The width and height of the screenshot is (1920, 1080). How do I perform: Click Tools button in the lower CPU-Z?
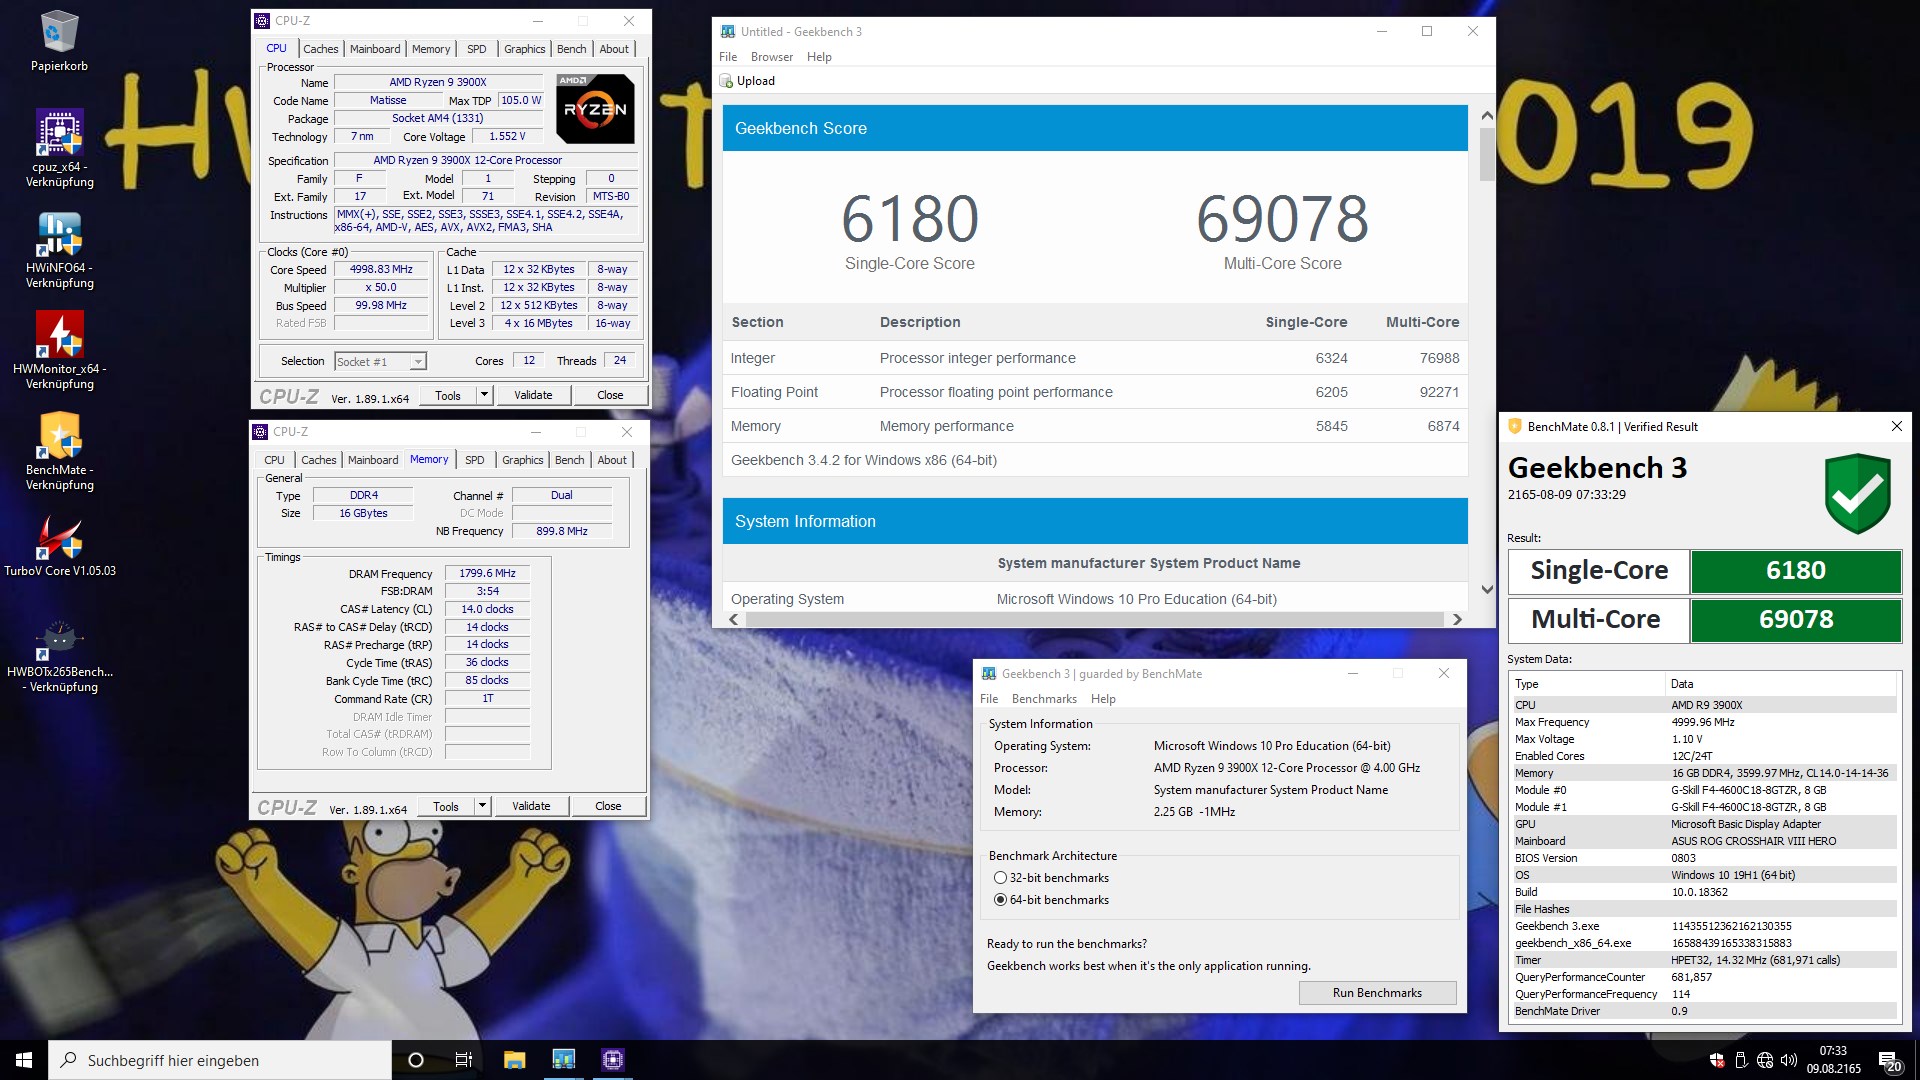(x=446, y=806)
